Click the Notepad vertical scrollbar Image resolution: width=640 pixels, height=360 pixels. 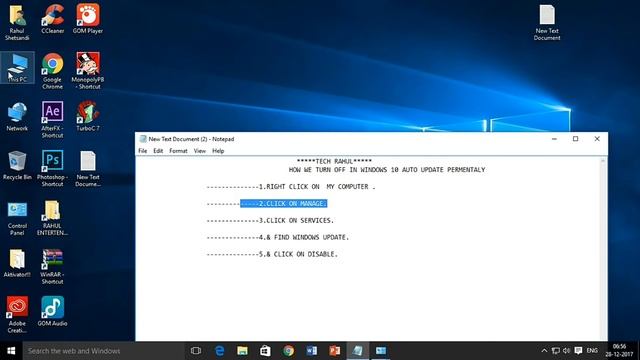(x=603, y=249)
